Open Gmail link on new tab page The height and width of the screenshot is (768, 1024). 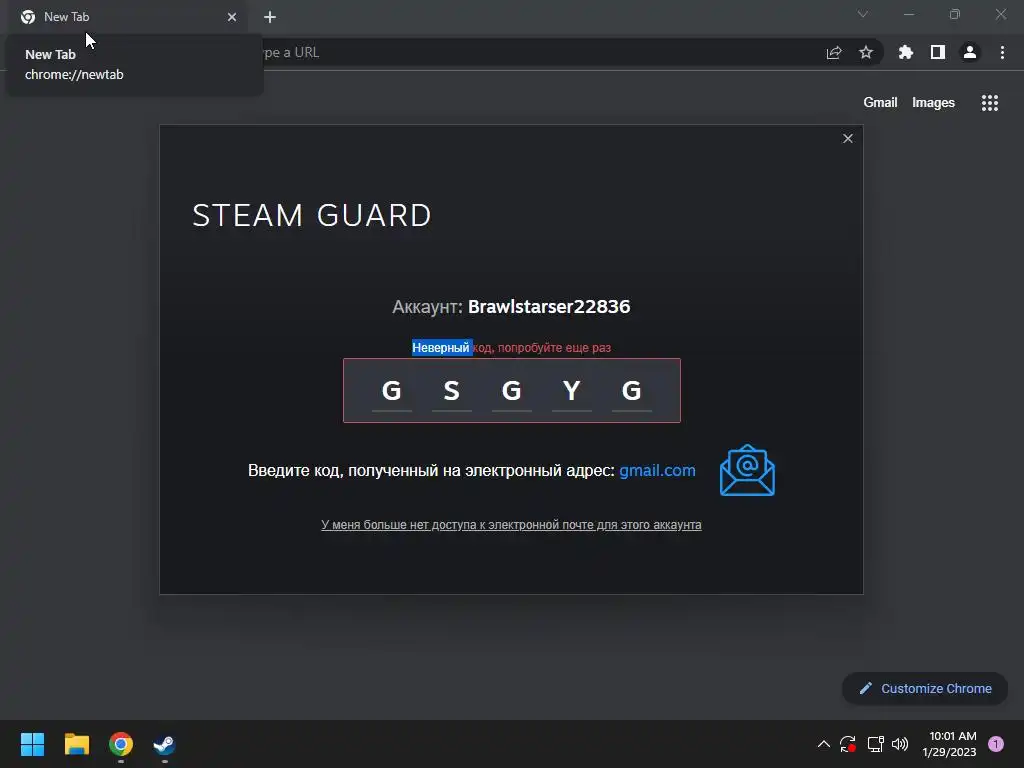pos(880,103)
